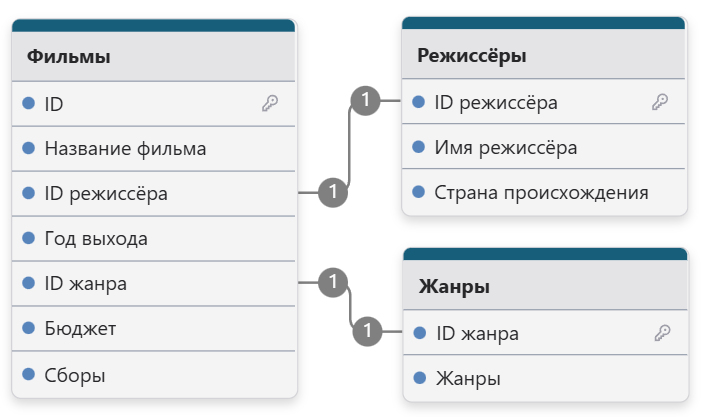Viewport: 702px width, 417px height.
Task: Select the Режиссёры table header
Action: (x=544, y=54)
